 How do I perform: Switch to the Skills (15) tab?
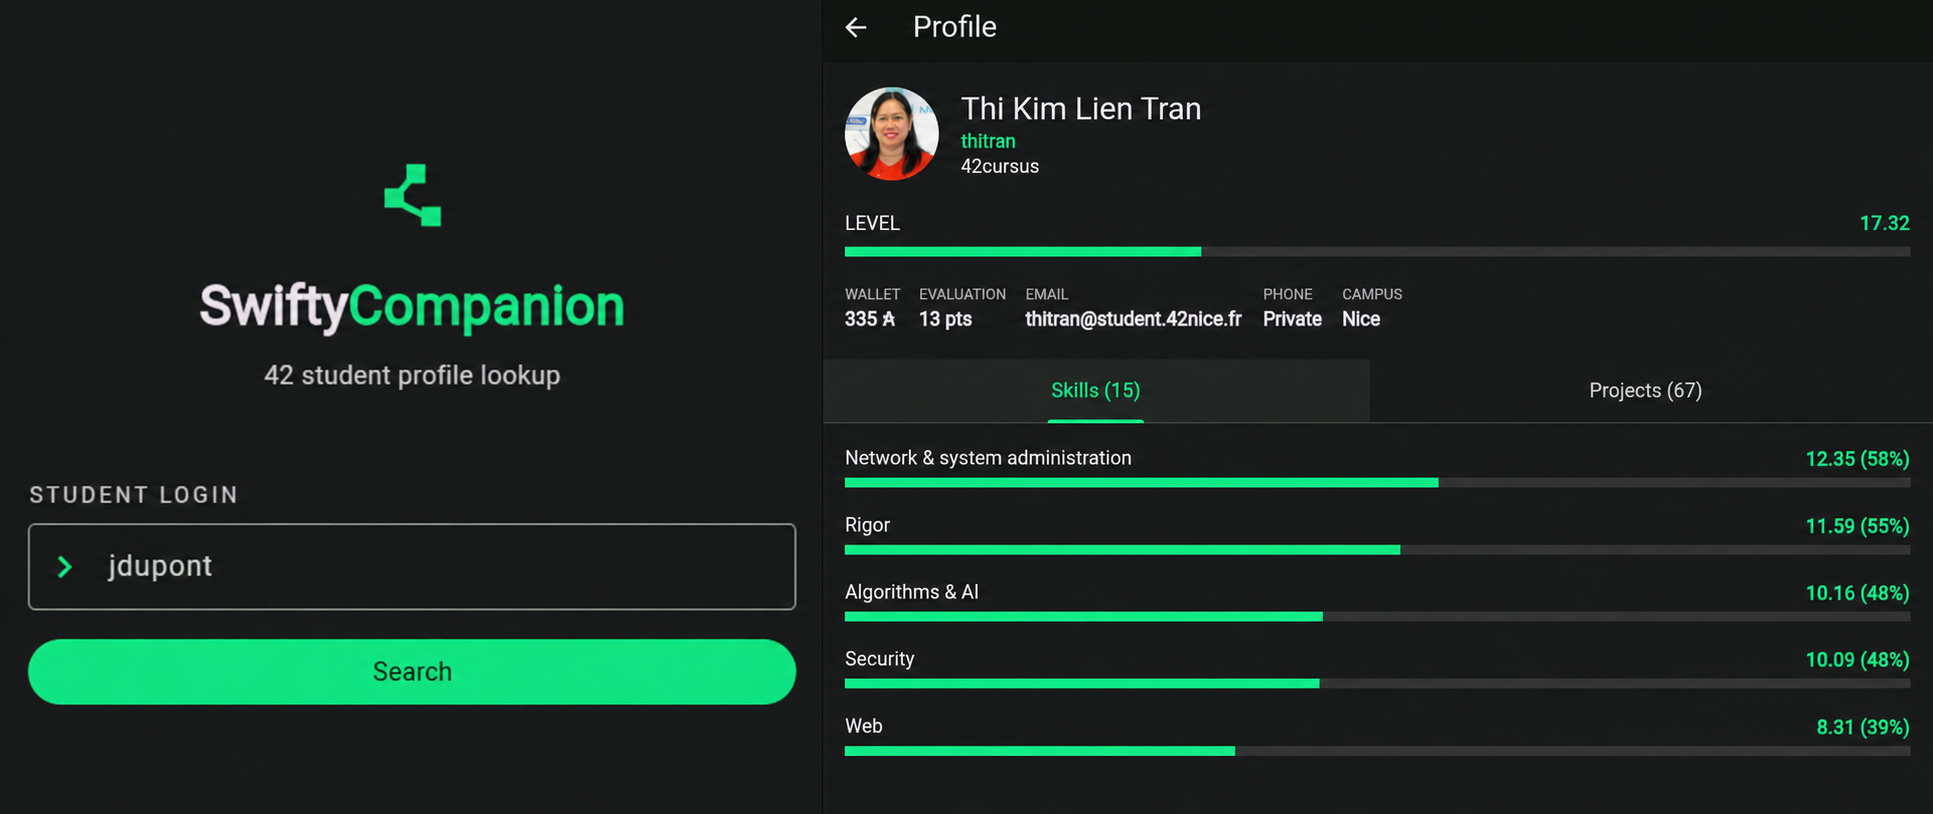[x=1096, y=391]
